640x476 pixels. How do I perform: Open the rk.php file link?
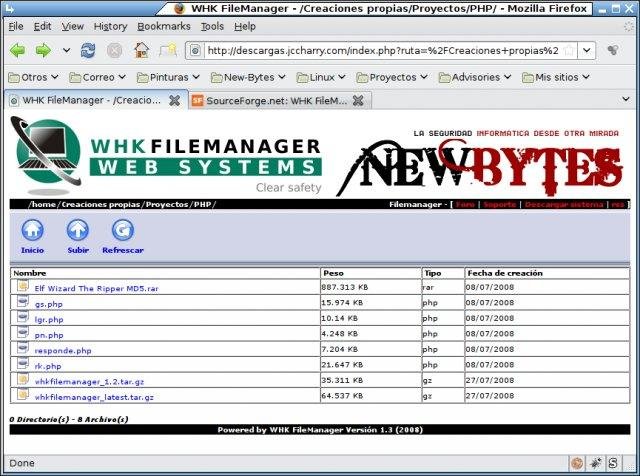click(x=48, y=366)
